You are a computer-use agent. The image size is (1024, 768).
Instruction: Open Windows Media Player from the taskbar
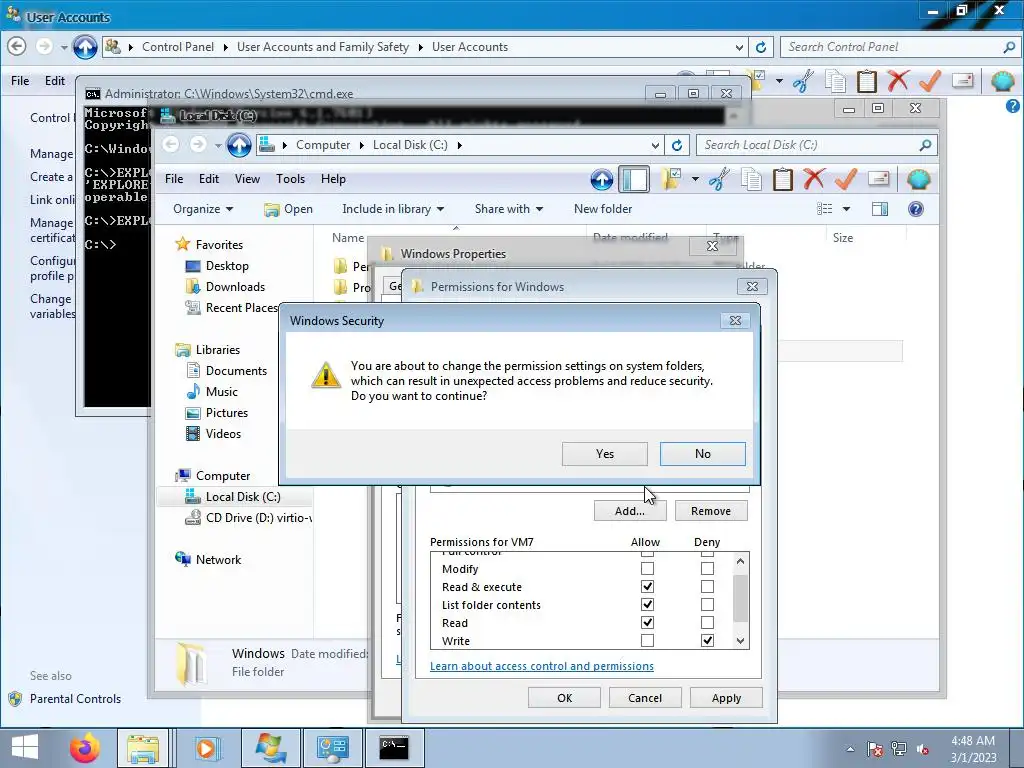[206, 748]
